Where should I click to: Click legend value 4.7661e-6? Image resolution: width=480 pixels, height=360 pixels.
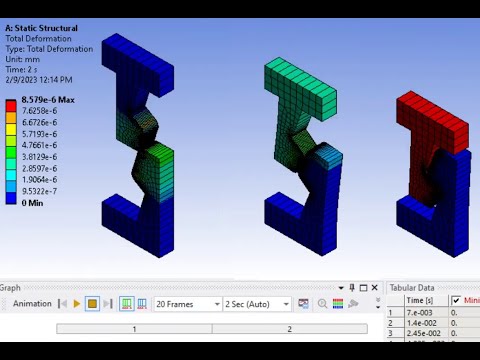coord(39,145)
